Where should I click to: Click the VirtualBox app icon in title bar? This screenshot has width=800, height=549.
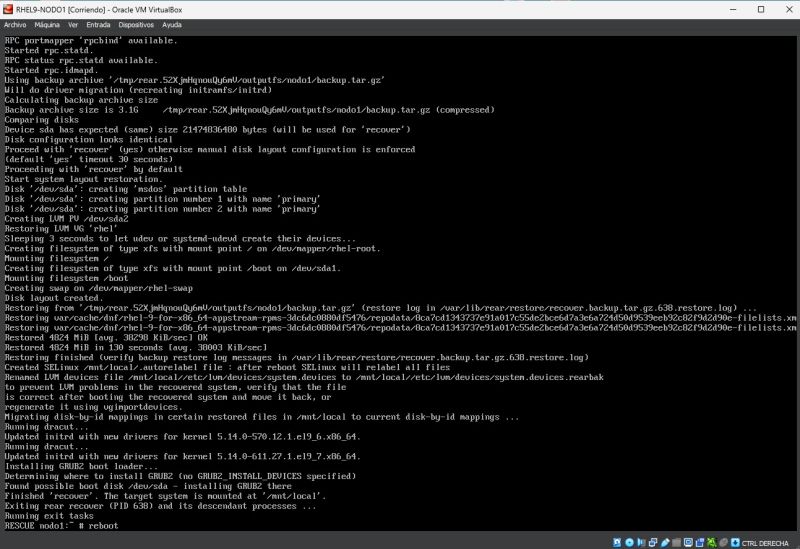point(8,9)
